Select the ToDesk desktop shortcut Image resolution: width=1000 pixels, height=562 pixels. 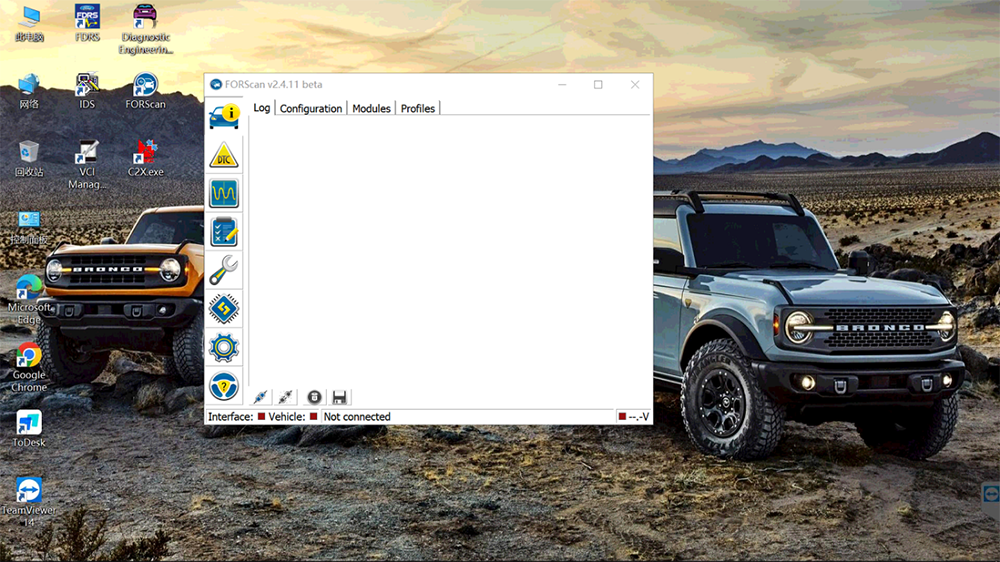pos(29,429)
